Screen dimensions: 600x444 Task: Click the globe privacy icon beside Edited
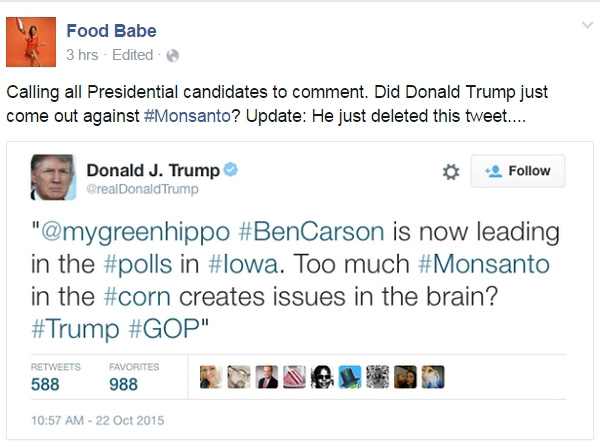point(172,55)
